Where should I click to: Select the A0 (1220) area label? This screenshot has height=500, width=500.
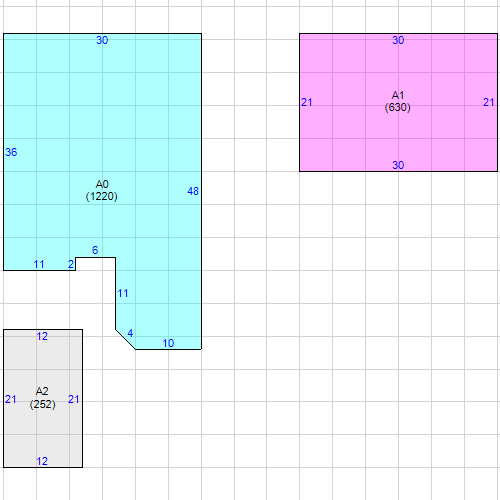pyautogui.click(x=102, y=190)
